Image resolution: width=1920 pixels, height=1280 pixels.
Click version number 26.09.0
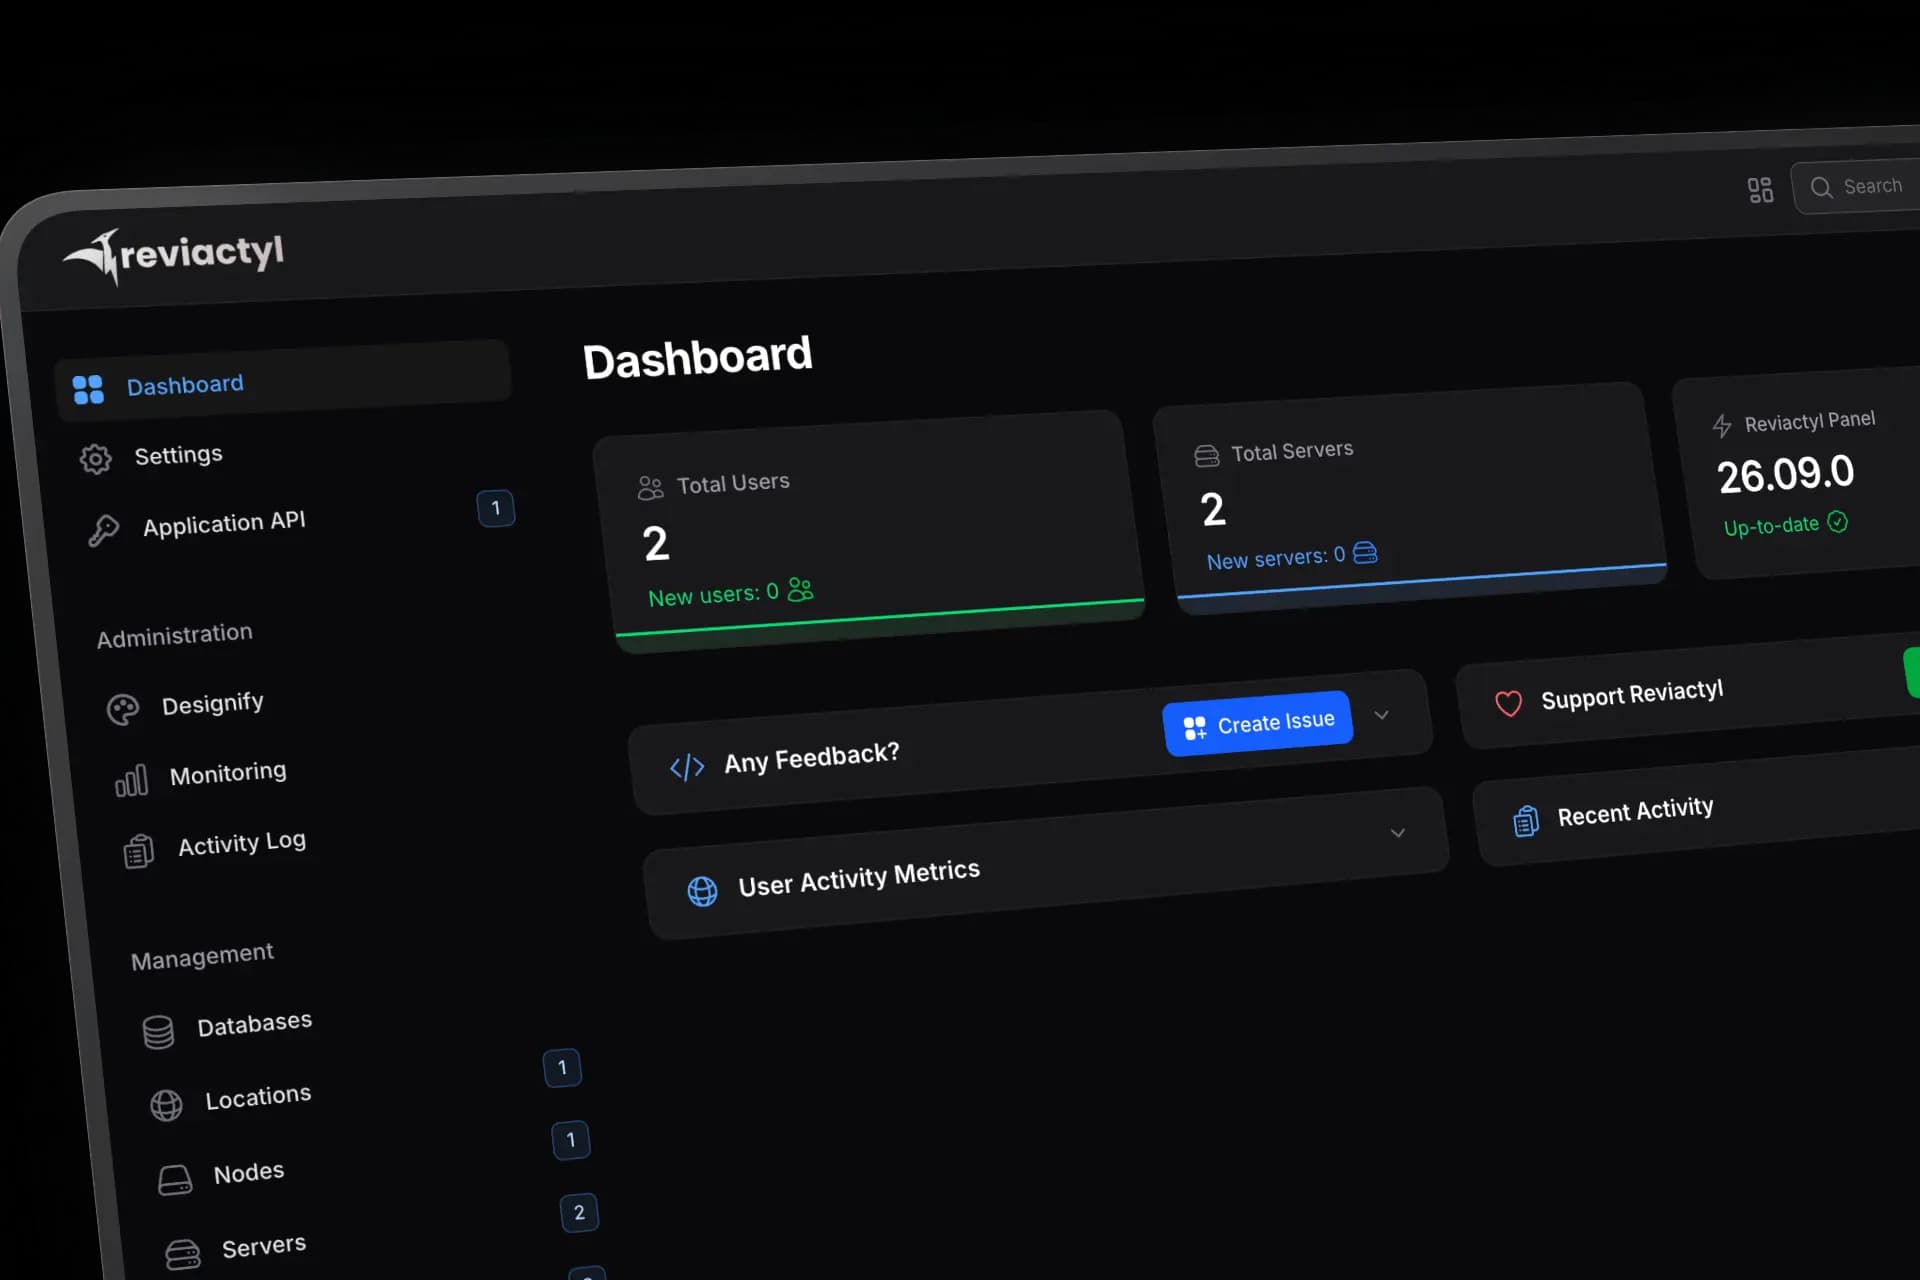[x=1786, y=473]
